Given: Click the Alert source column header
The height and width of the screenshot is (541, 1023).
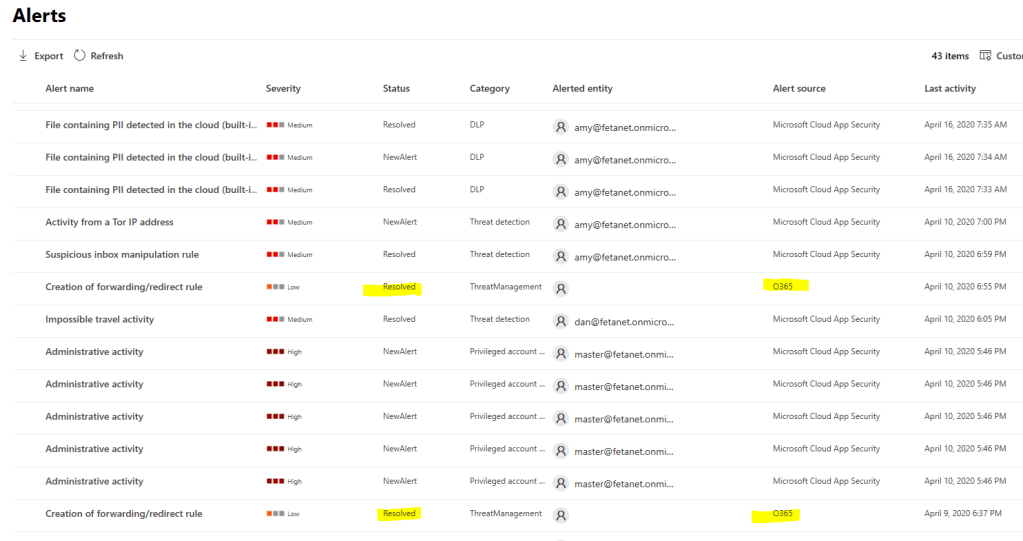Looking at the screenshot, I should tap(799, 89).
